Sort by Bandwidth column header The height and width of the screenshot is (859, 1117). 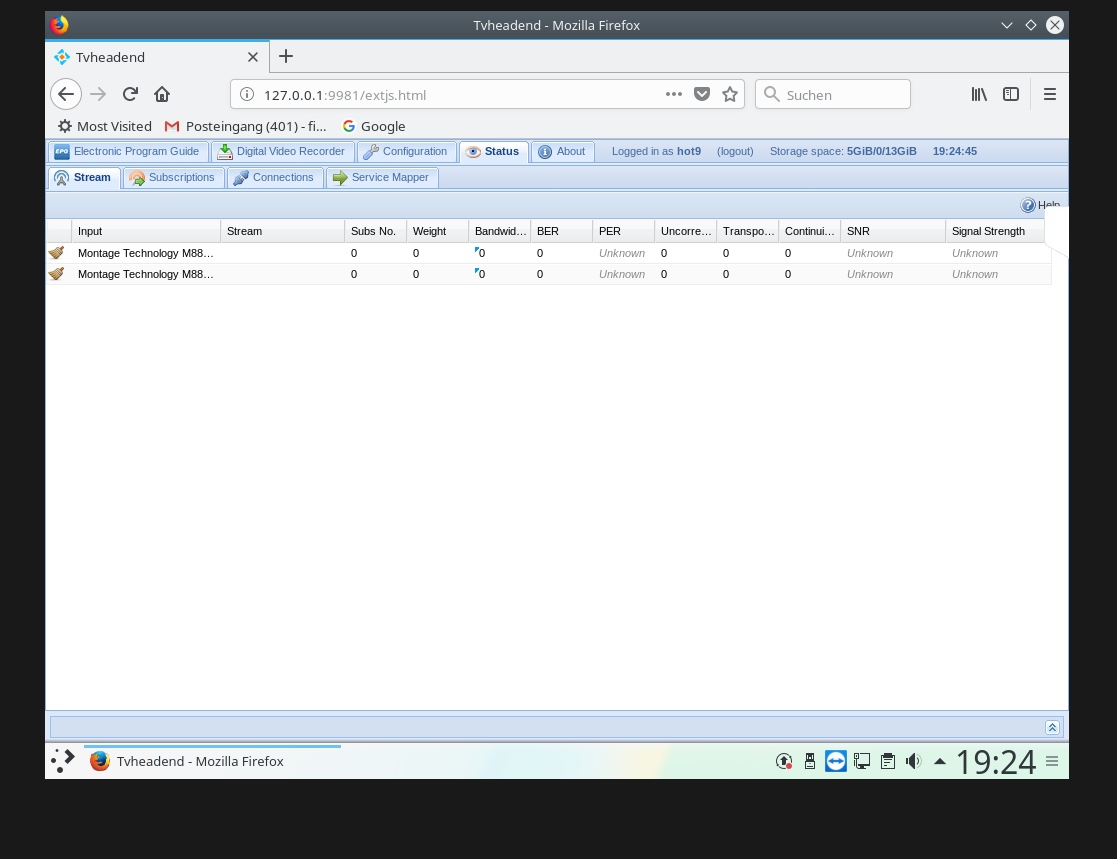[499, 231]
